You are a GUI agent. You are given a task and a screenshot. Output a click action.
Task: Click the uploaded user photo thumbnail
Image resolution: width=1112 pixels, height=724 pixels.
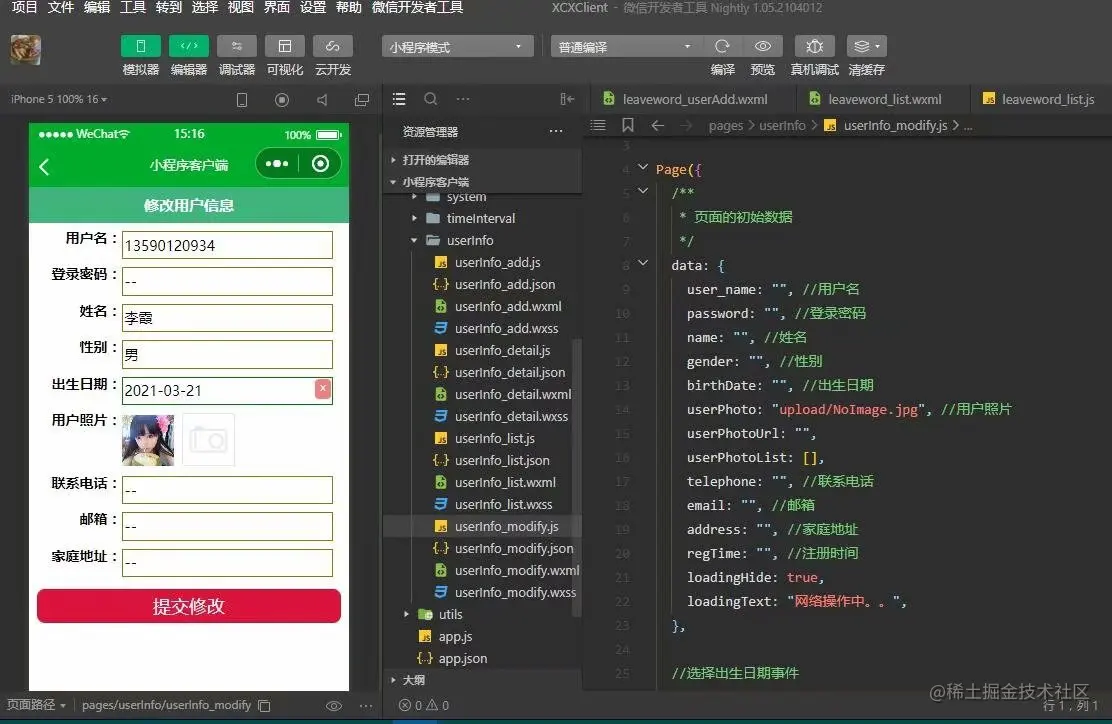click(148, 440)
